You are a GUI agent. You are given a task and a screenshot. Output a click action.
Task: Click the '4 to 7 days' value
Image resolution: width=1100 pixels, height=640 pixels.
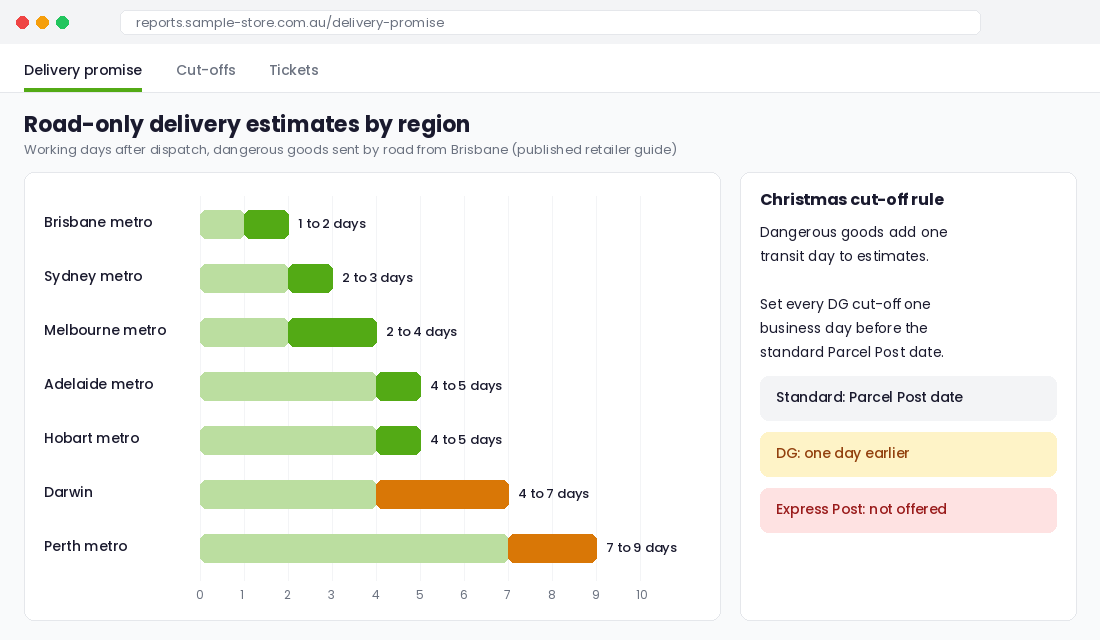coord(554,494)
